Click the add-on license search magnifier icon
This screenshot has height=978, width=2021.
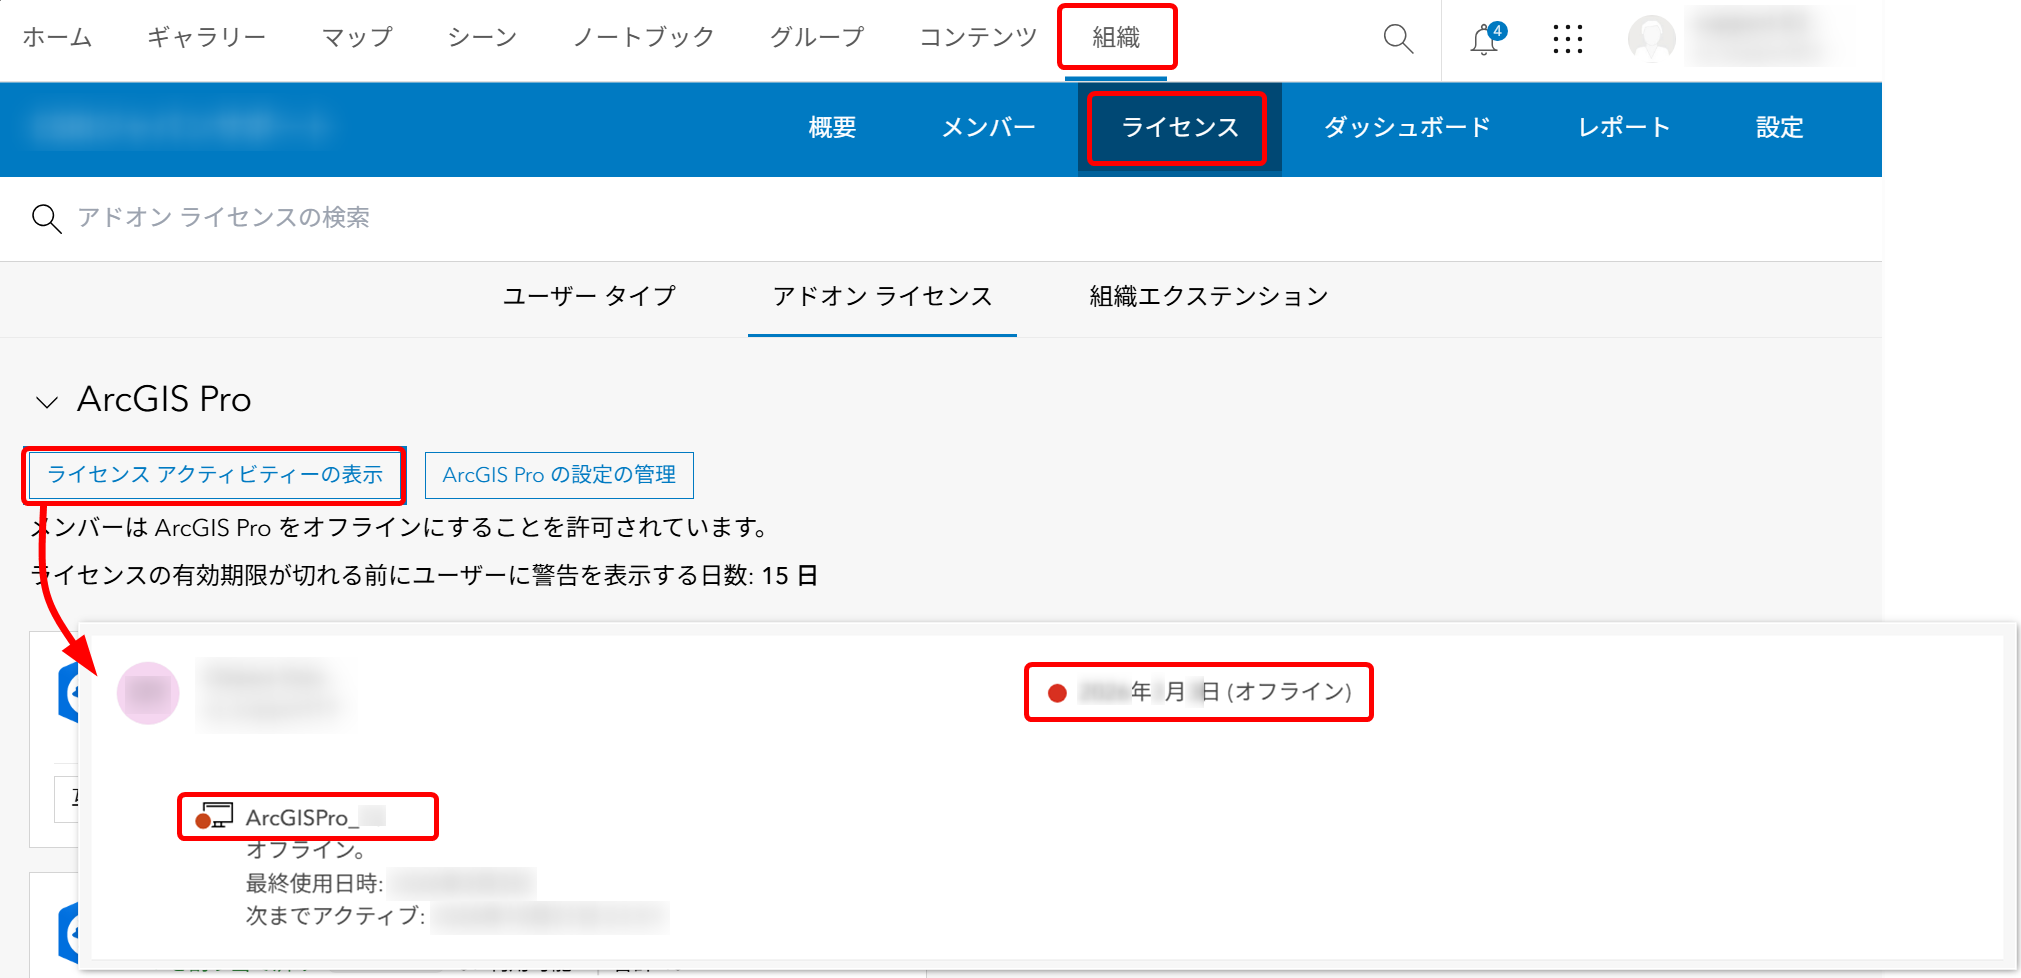click(x=47, y=218)
